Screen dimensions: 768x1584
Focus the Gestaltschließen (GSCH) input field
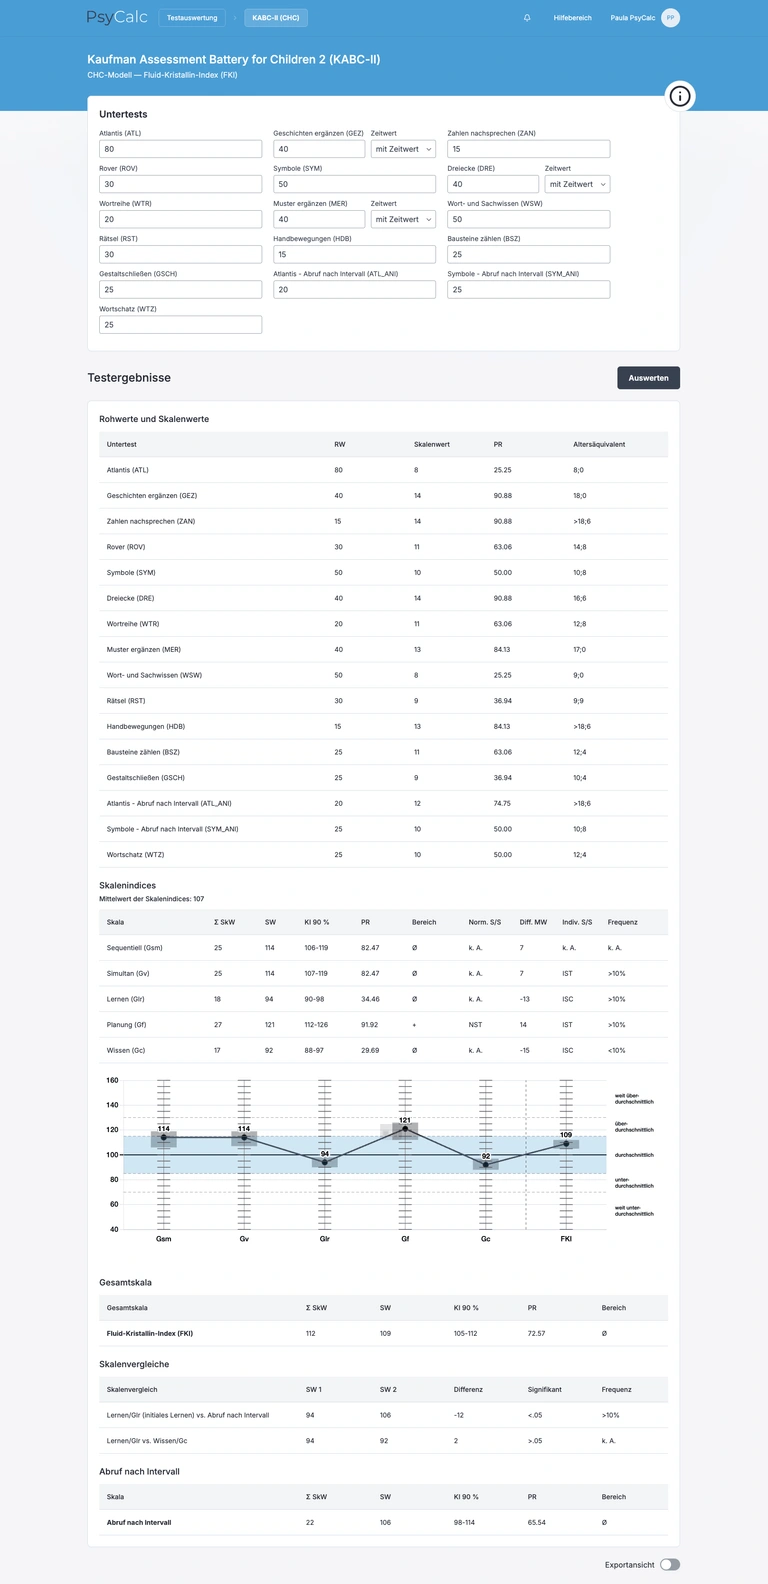[x=180, y=289]
